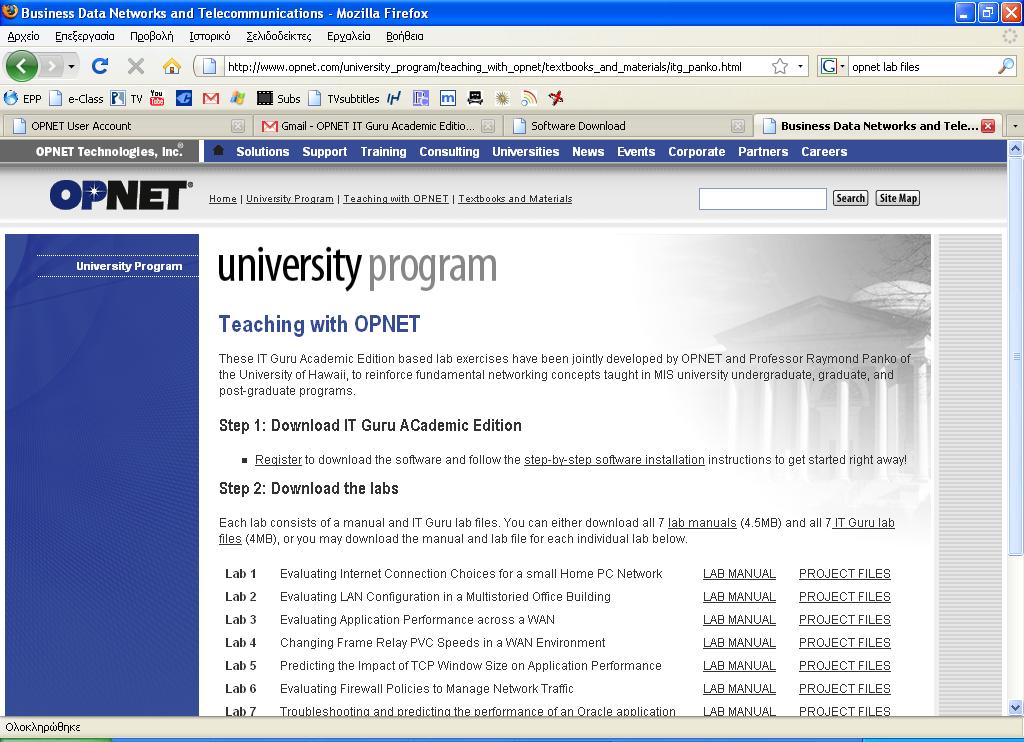1024x742 pixels.
Task: Open the list all tabs dropdown
Action: click(1015, 125)
